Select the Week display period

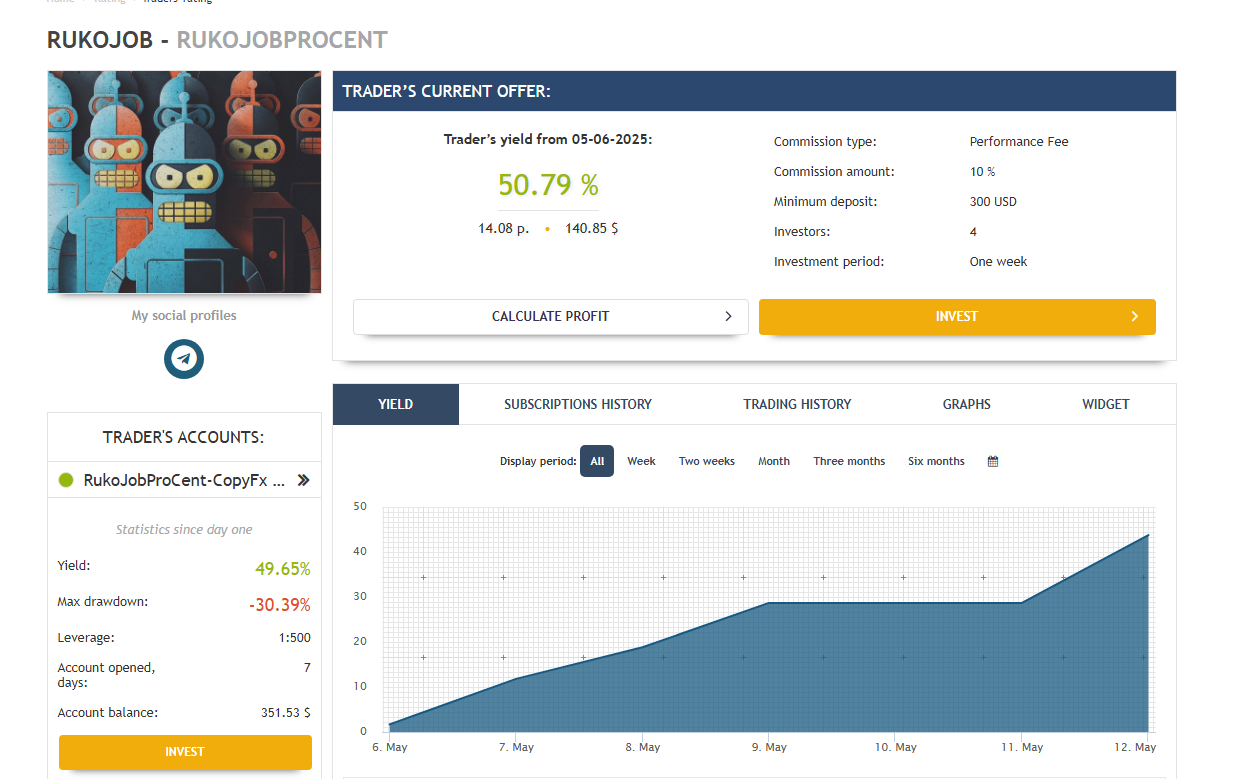coord(641,461)
